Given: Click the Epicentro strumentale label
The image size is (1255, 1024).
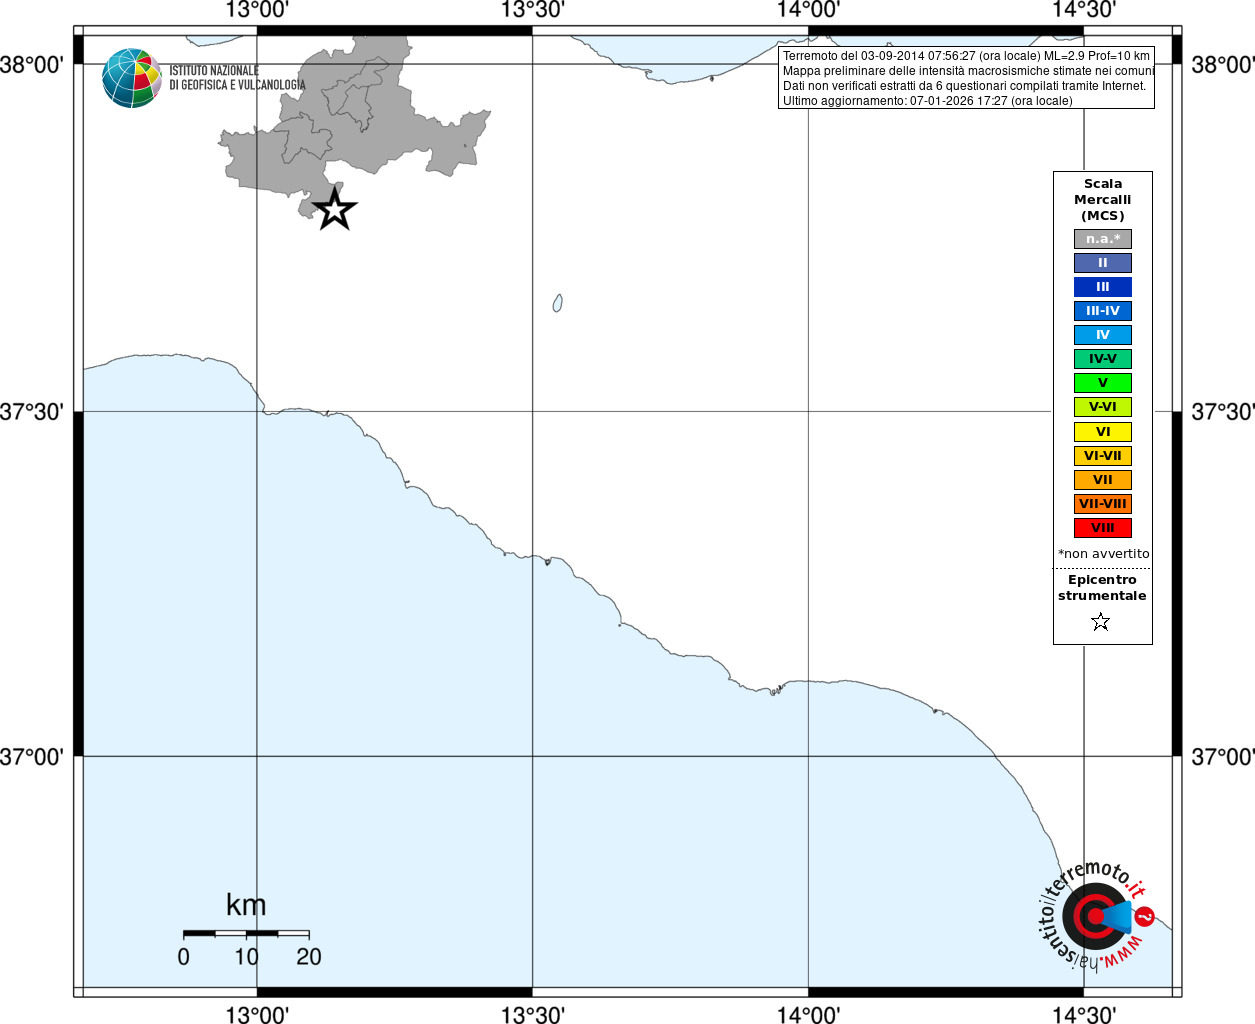Looking at the screenshot, I should pos(1102,588).
